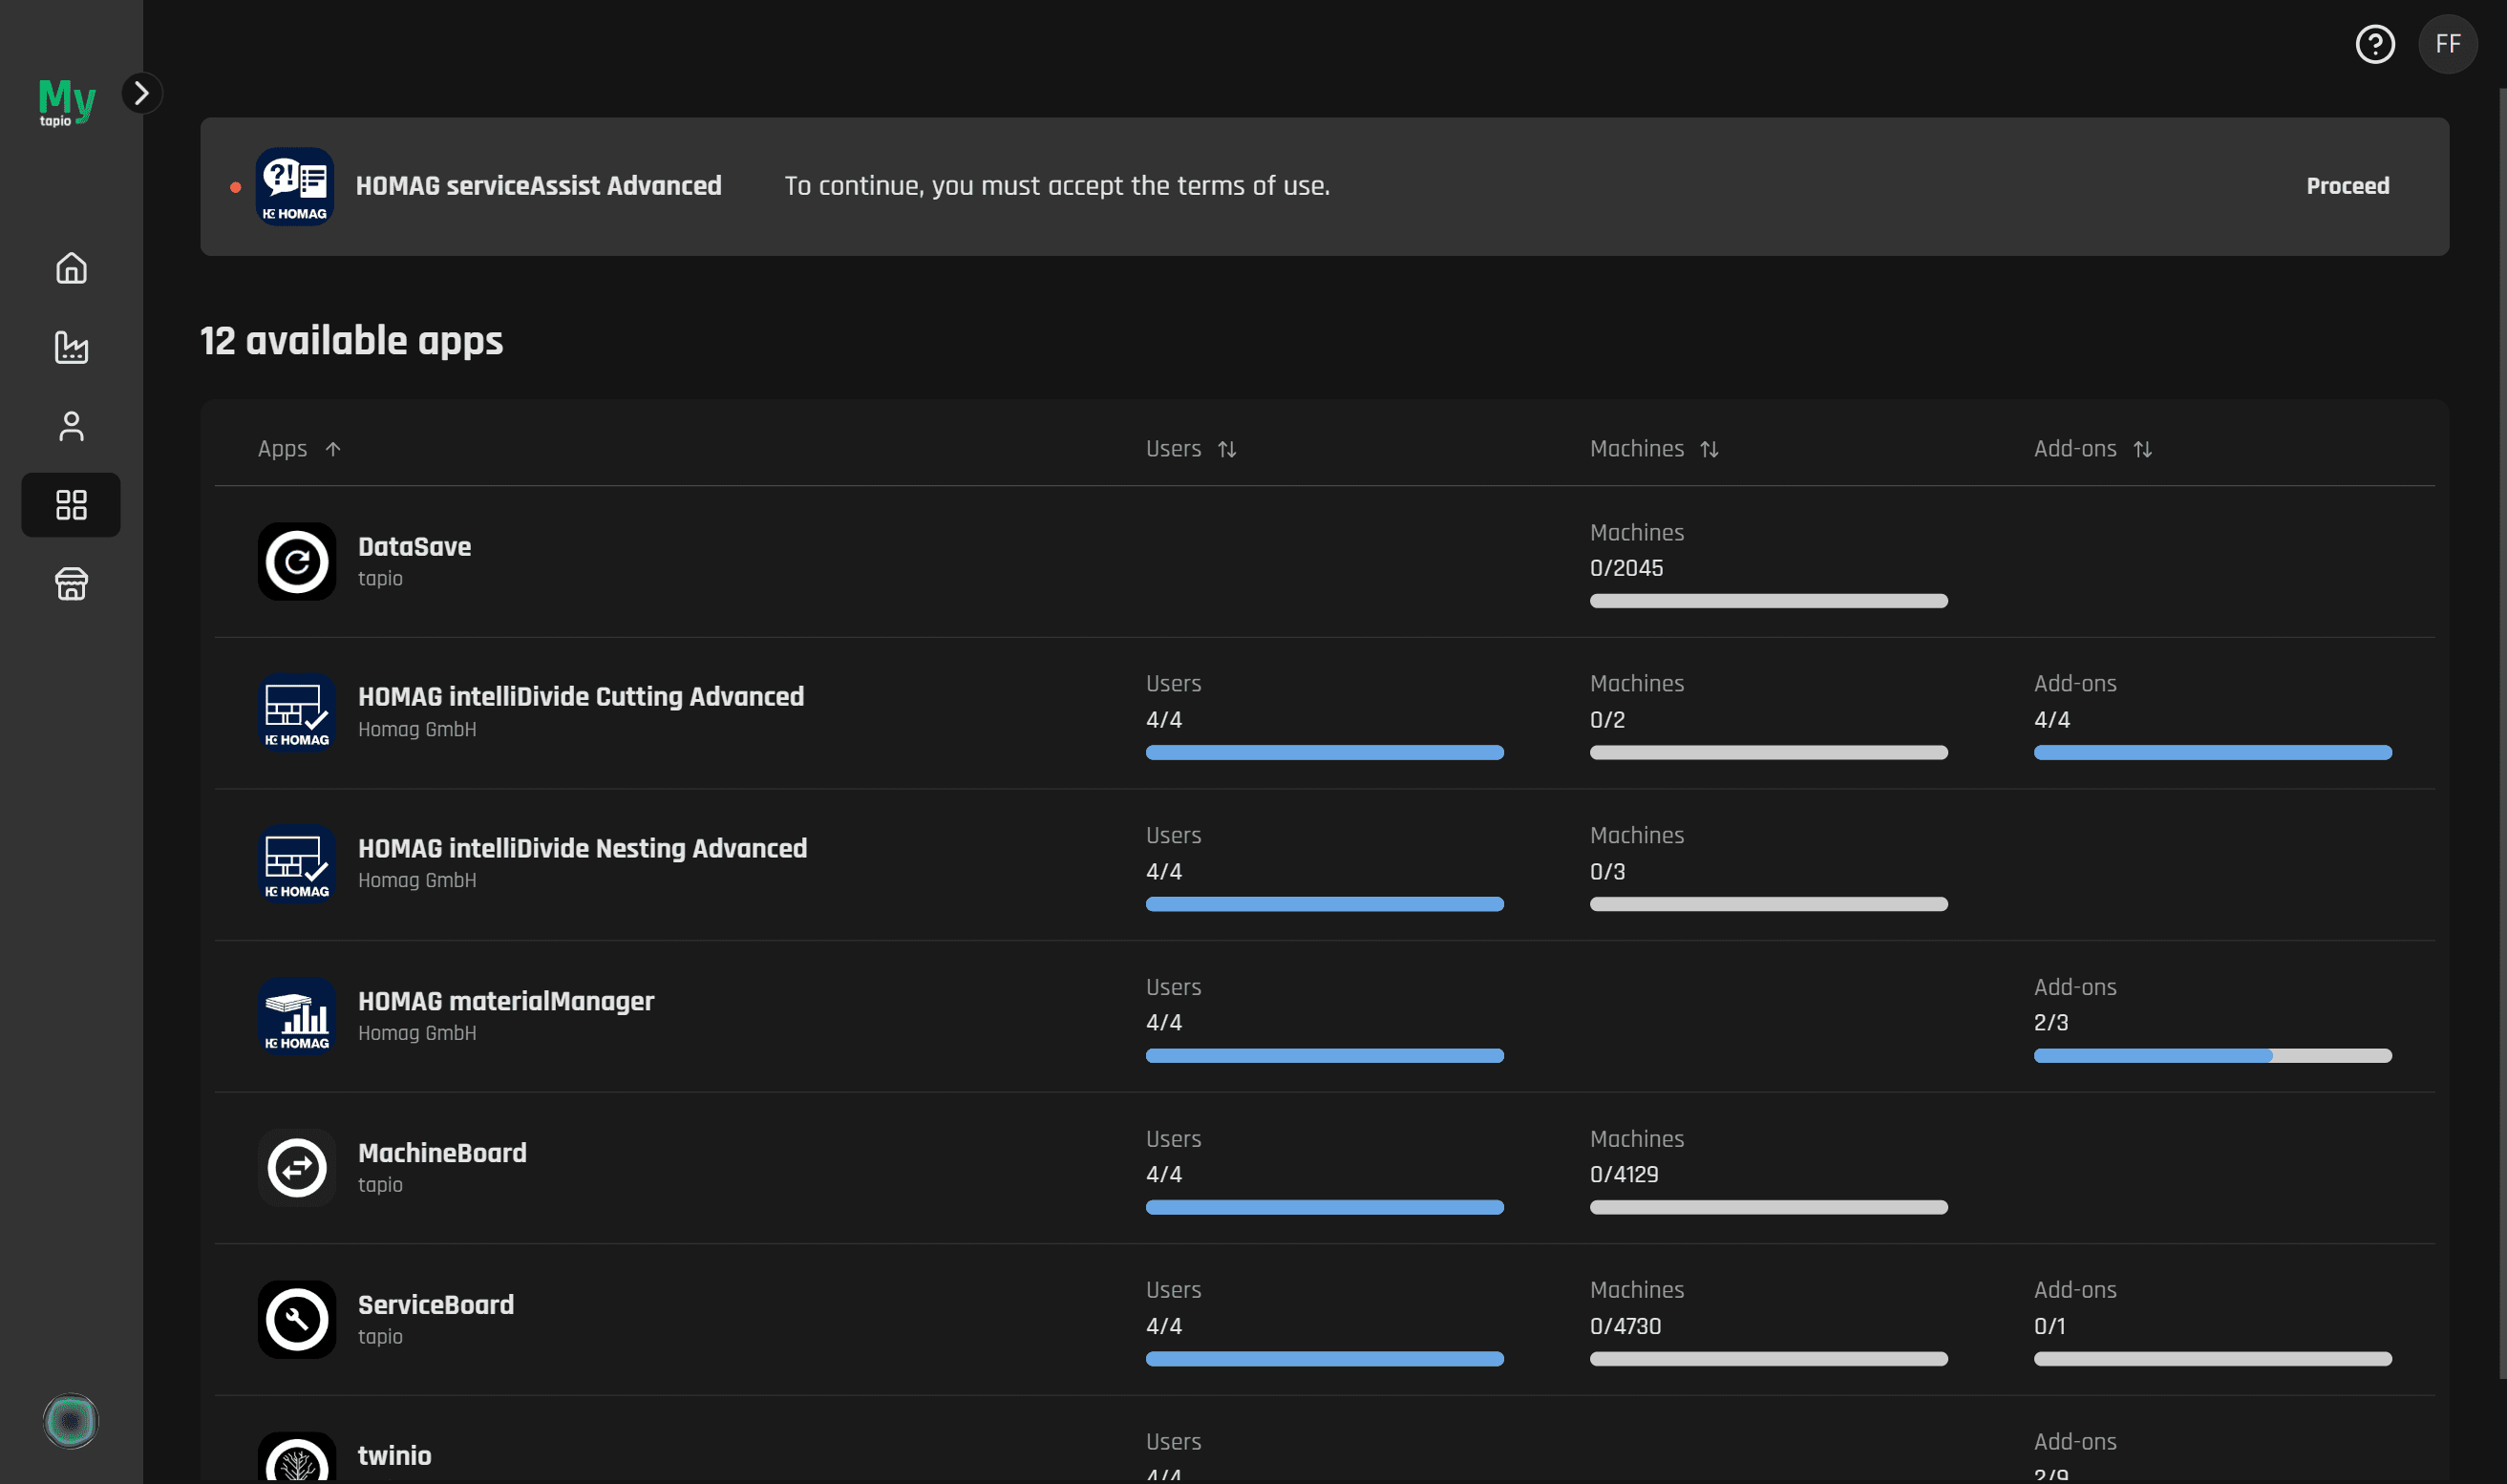Open the DataSave app icon
This screenshot has width=2507, height=1484.
[296, 562]
